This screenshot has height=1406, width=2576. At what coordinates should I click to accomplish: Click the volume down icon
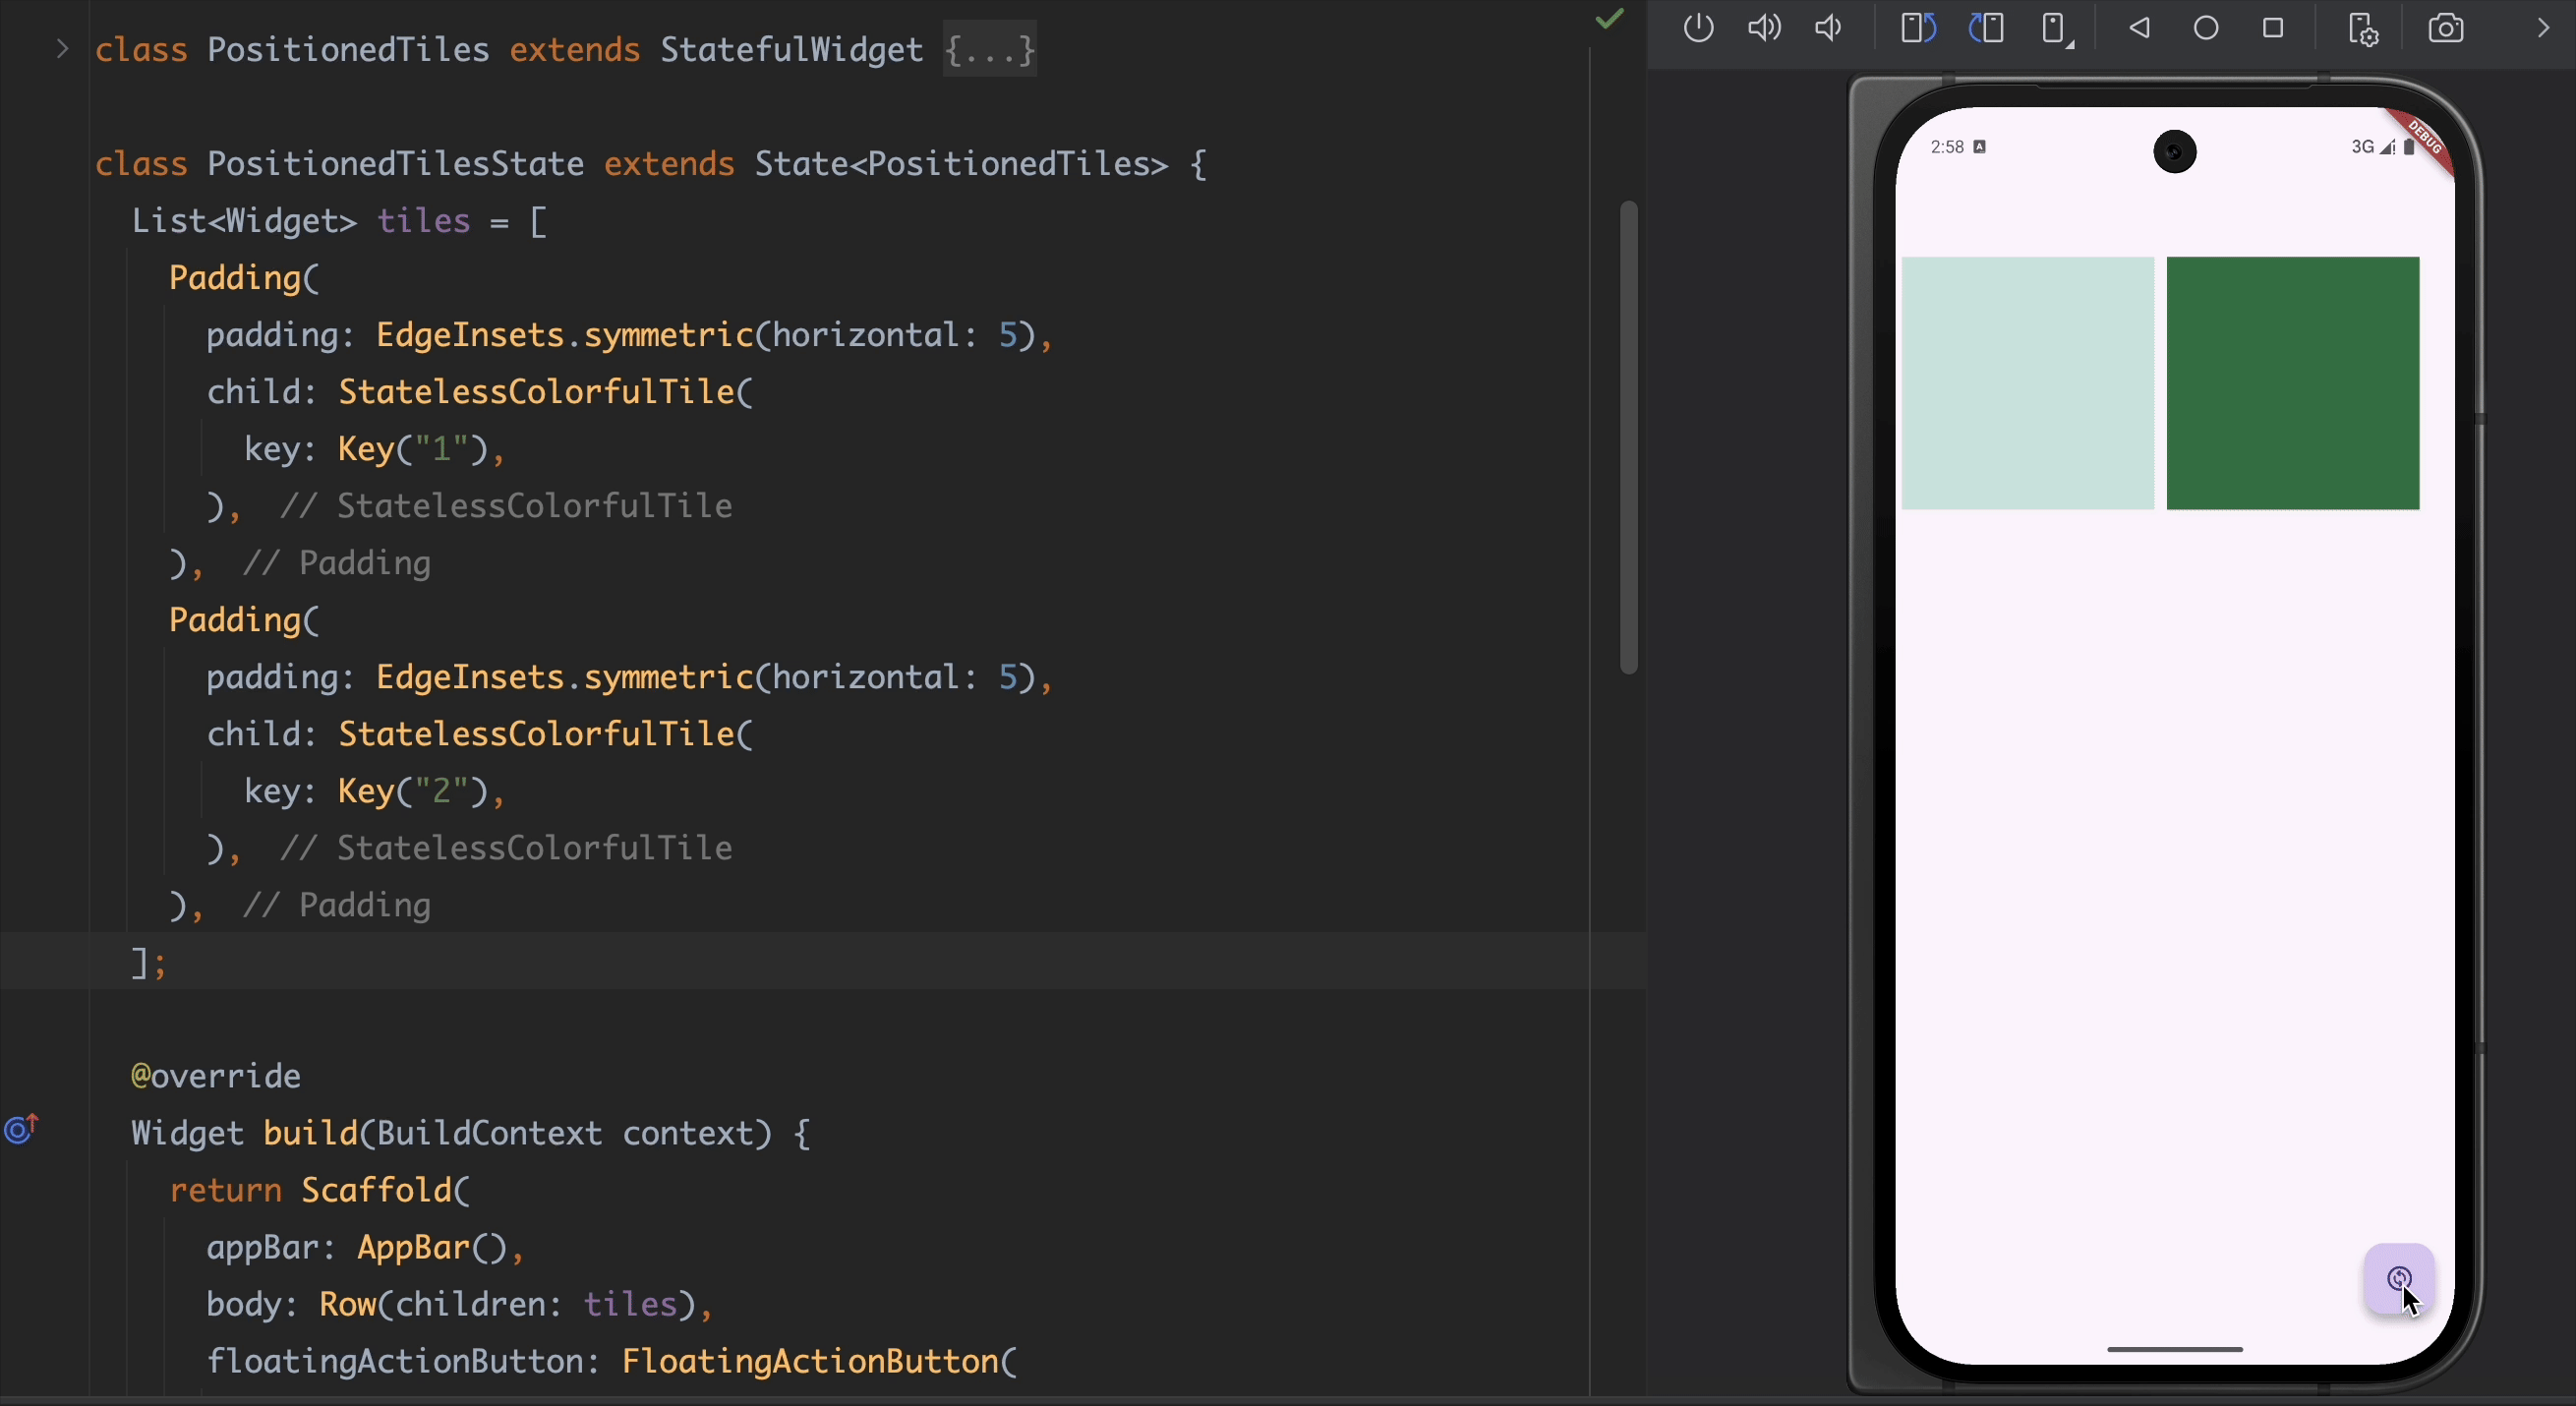tap(1828, 28)
